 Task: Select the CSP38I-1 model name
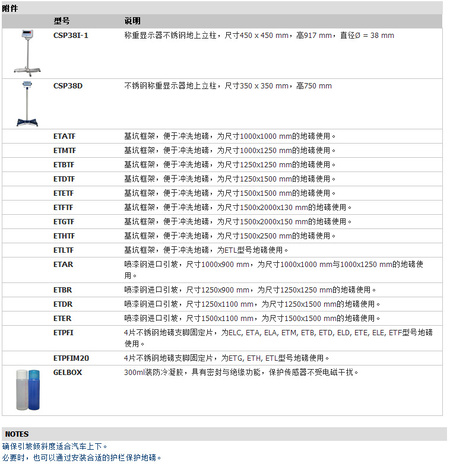[71, 35]
